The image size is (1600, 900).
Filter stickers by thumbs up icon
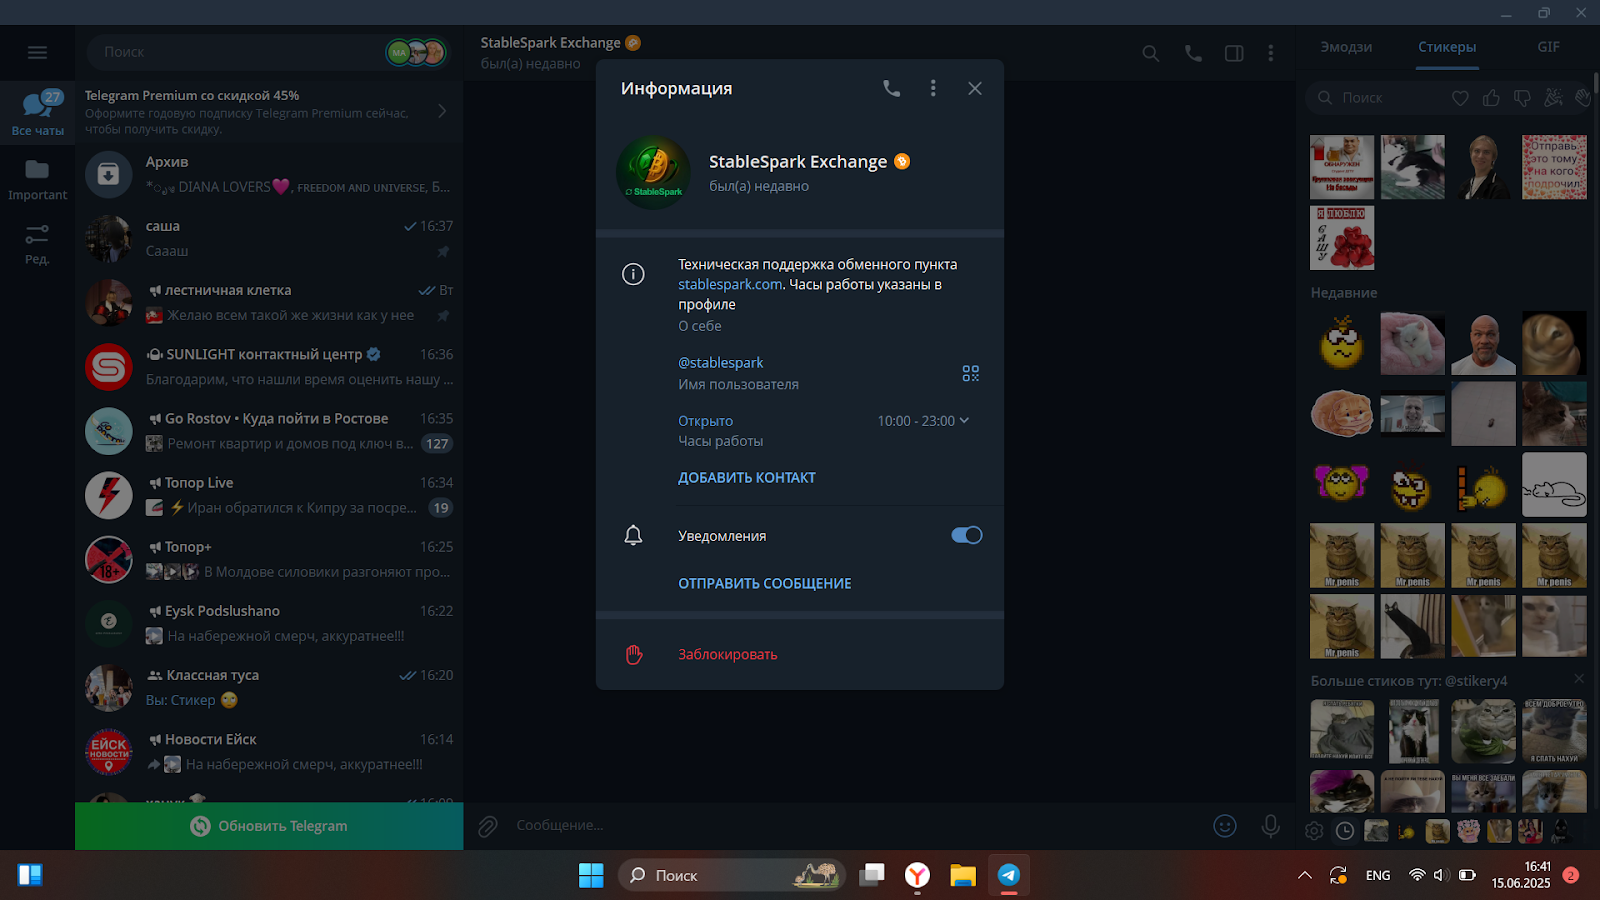pos(1492,98)
